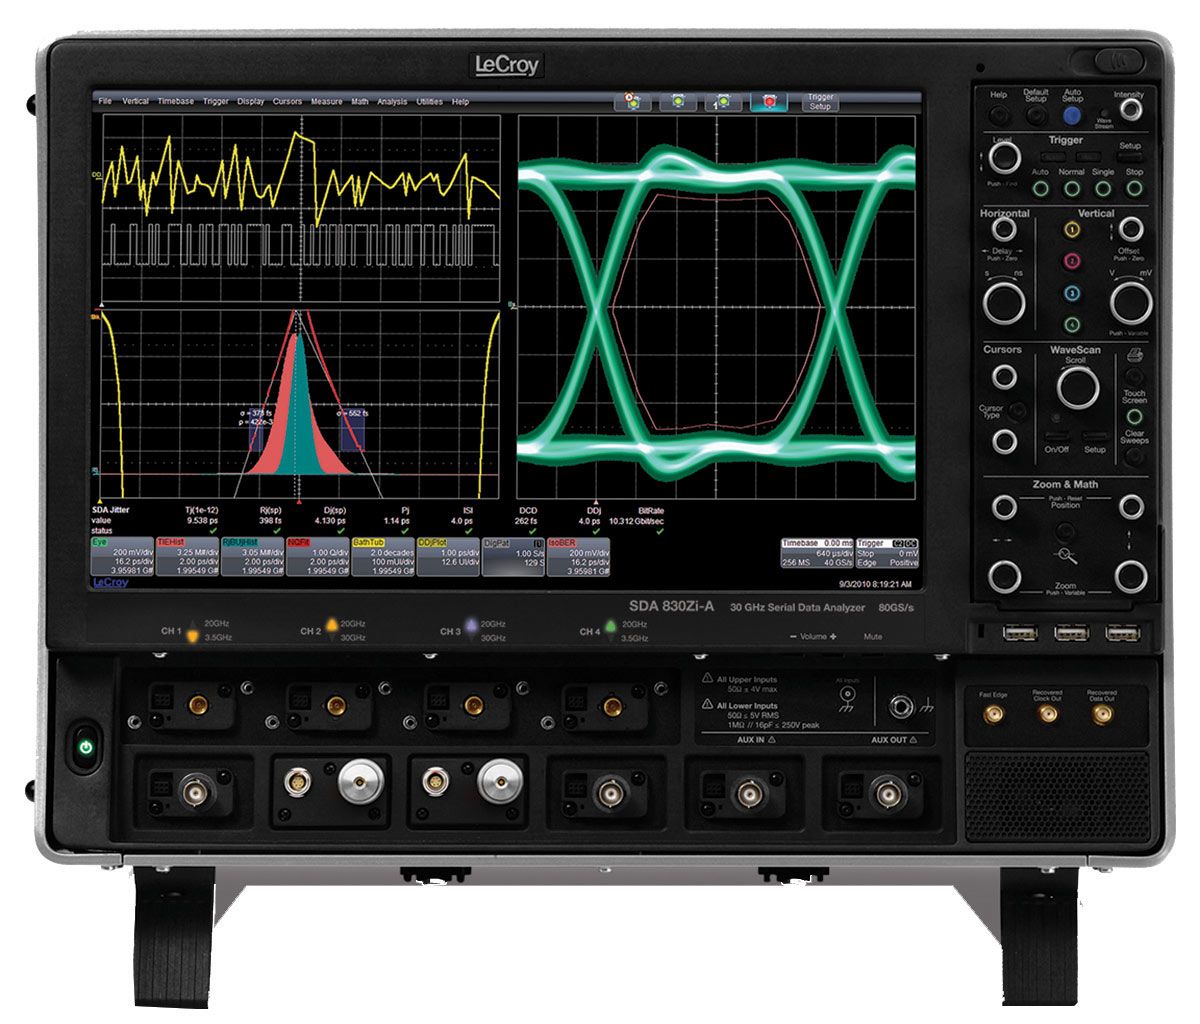Push the blue Auto Setup button
This screenshot has width=1200, height=1024.
1072,116
